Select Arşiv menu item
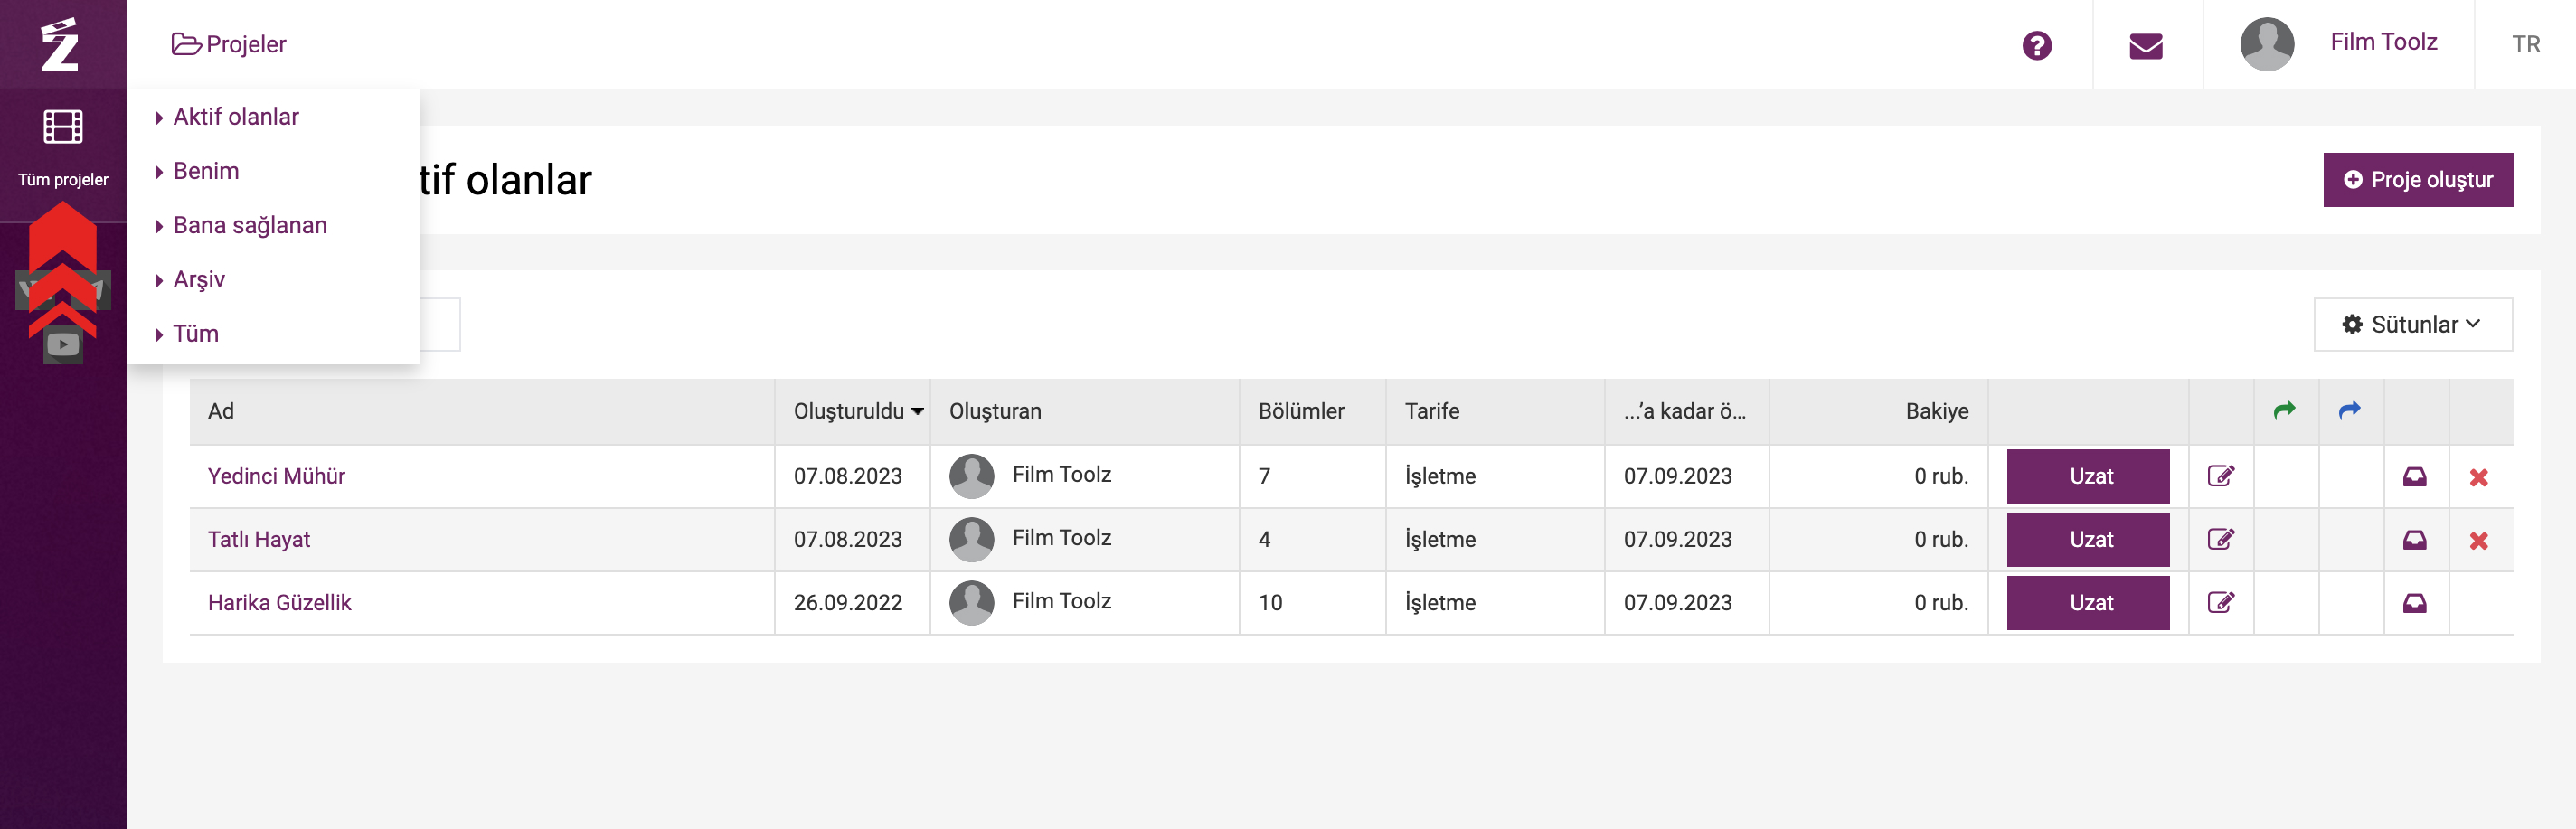The image size is (2576, 829). (x=199, y=279)
